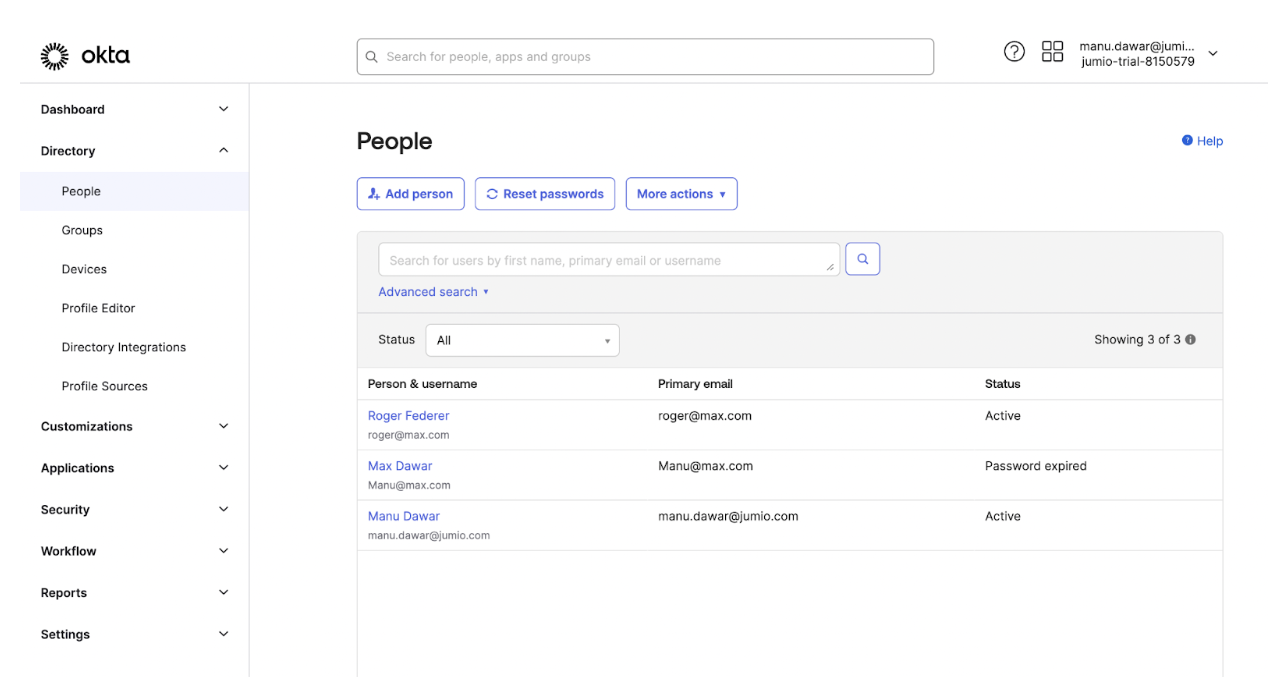
Task: Open the help question mark icon
Action: click(1014, 52)
